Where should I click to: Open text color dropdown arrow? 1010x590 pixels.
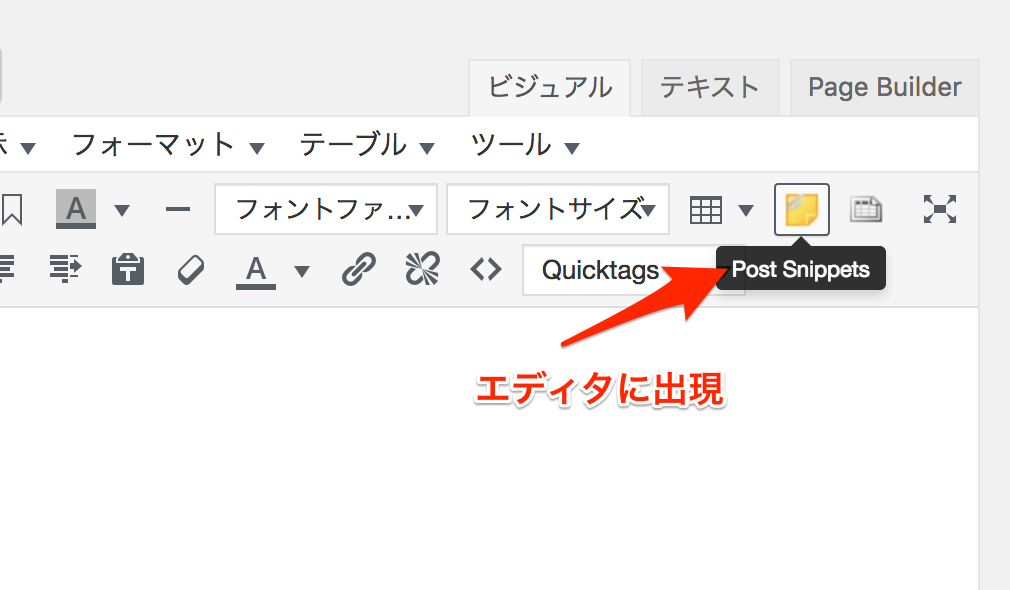(x=301, y=271)
